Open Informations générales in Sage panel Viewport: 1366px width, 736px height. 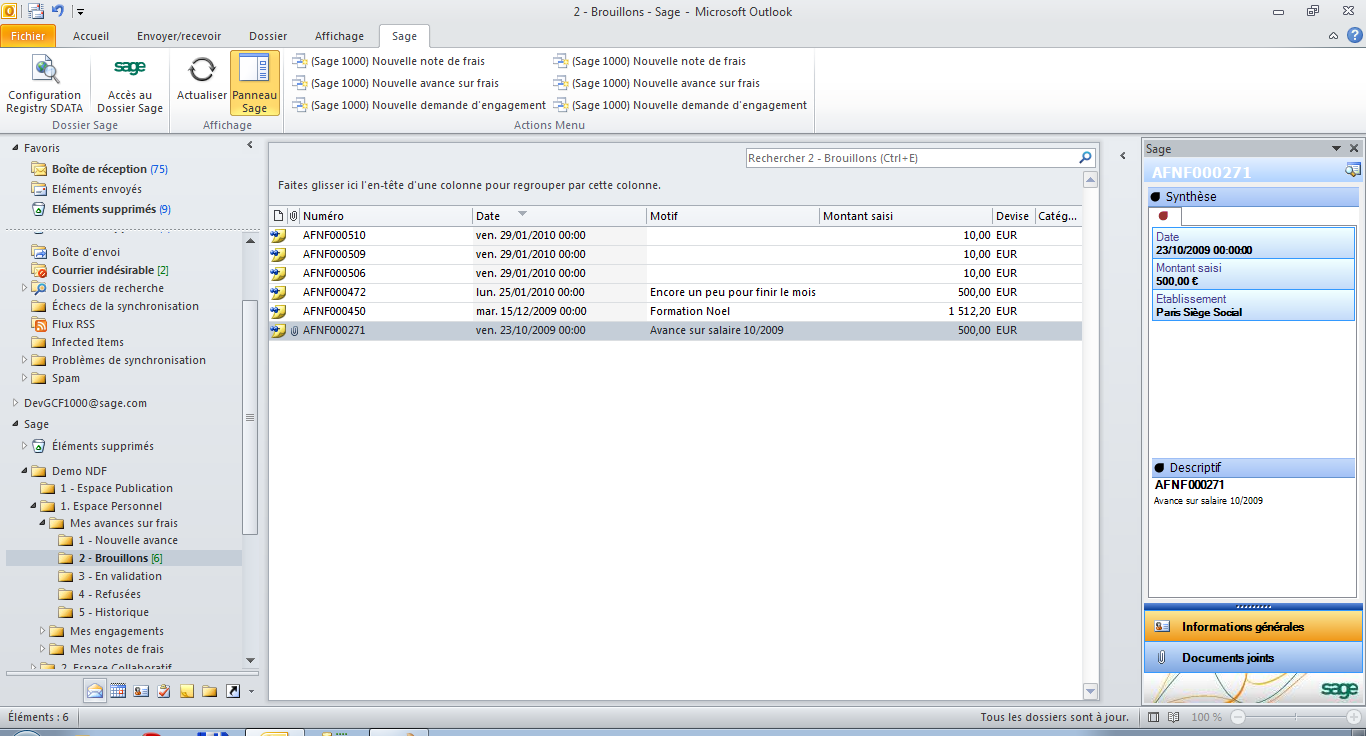point(1253,627)
